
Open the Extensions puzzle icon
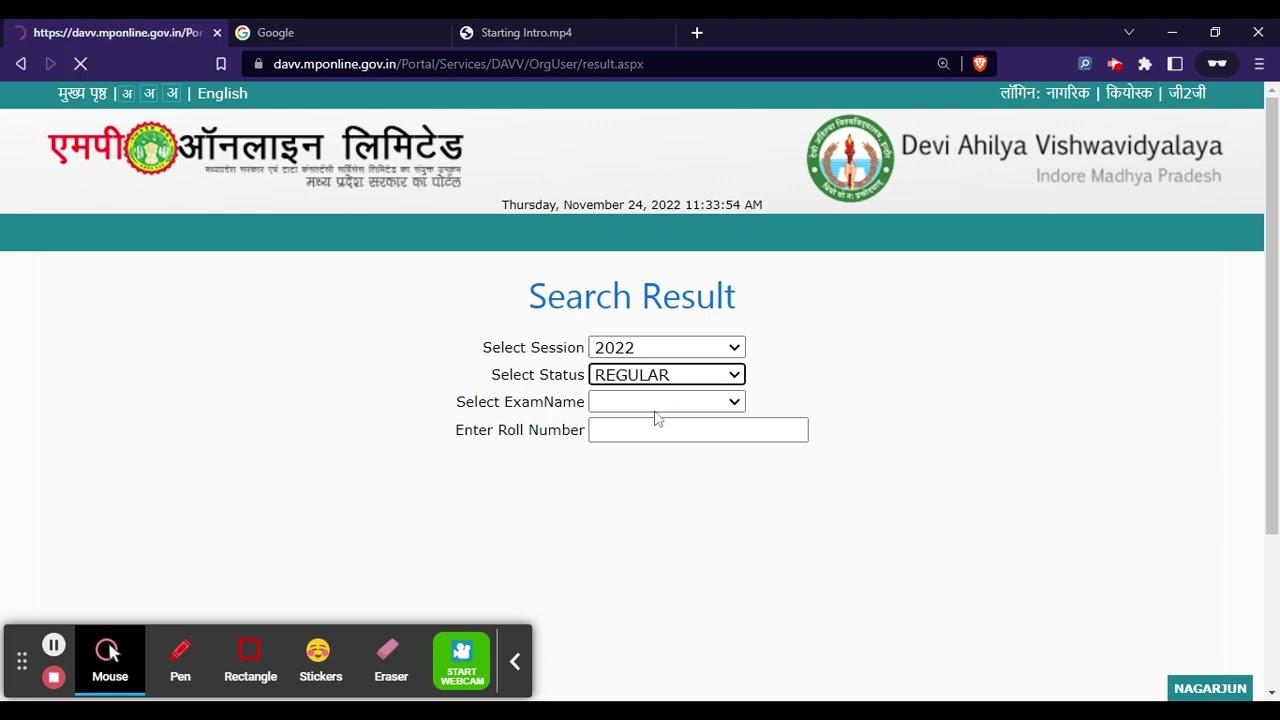pos(1145,63)
